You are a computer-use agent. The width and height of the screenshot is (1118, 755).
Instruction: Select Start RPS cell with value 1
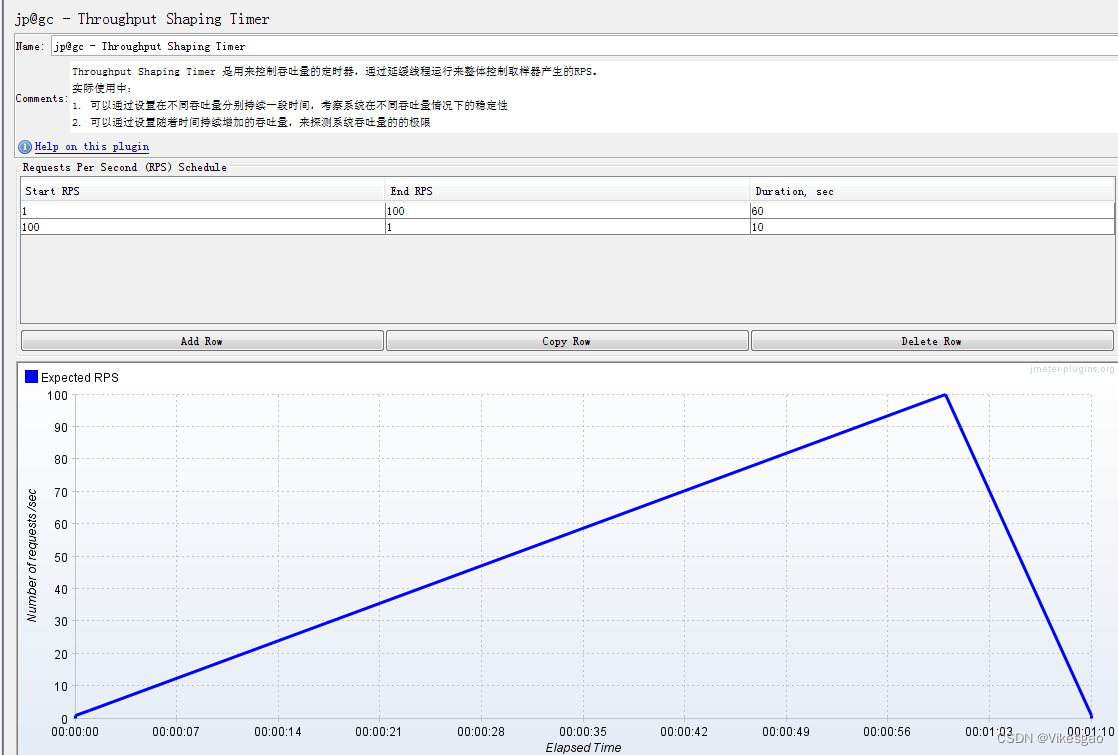(x=202, y=211)
